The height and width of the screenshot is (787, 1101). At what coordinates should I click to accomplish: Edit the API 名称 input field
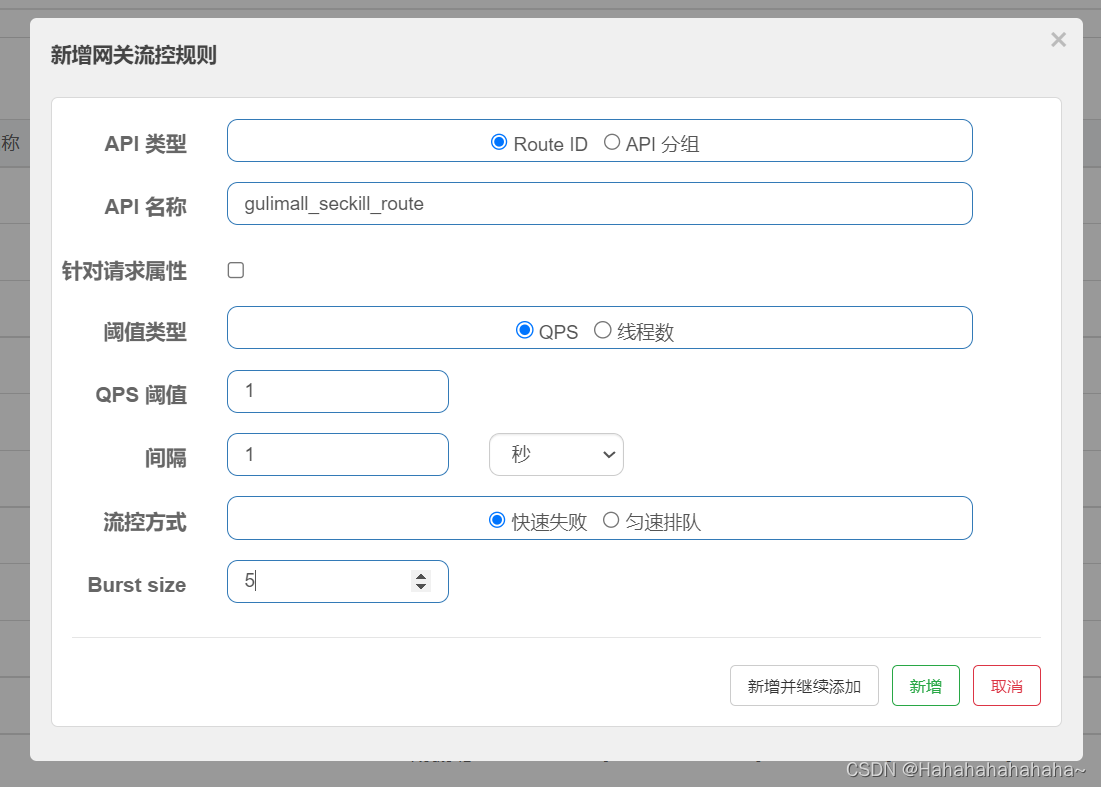pos(600,203)
